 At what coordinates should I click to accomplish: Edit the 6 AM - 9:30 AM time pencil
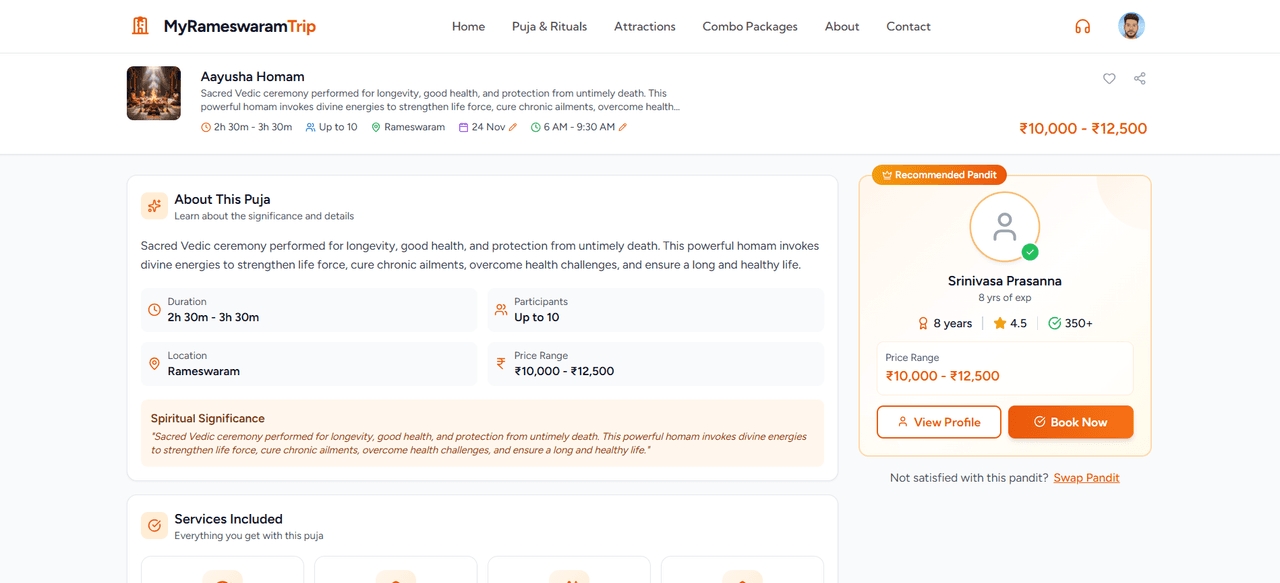pos(623,127)
